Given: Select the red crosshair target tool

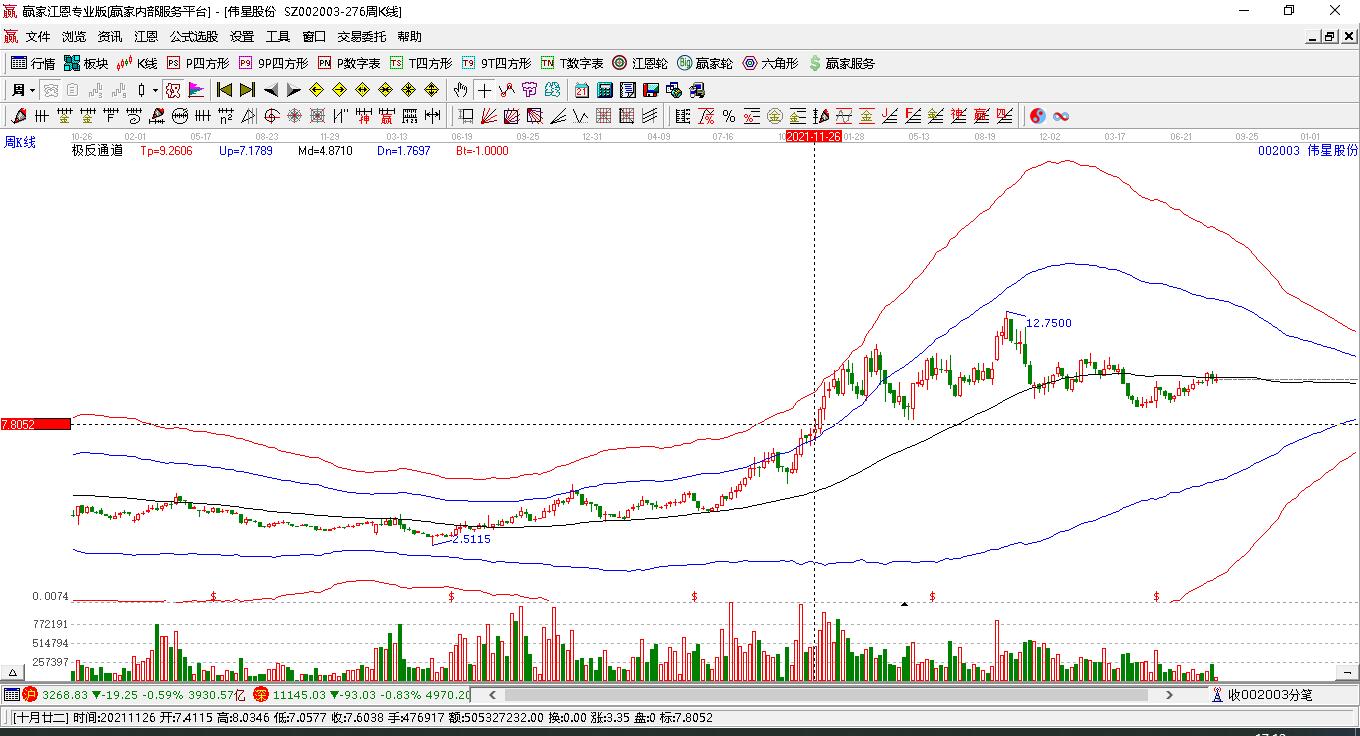Looking at the screenshot, I should [x=271, y=116].
